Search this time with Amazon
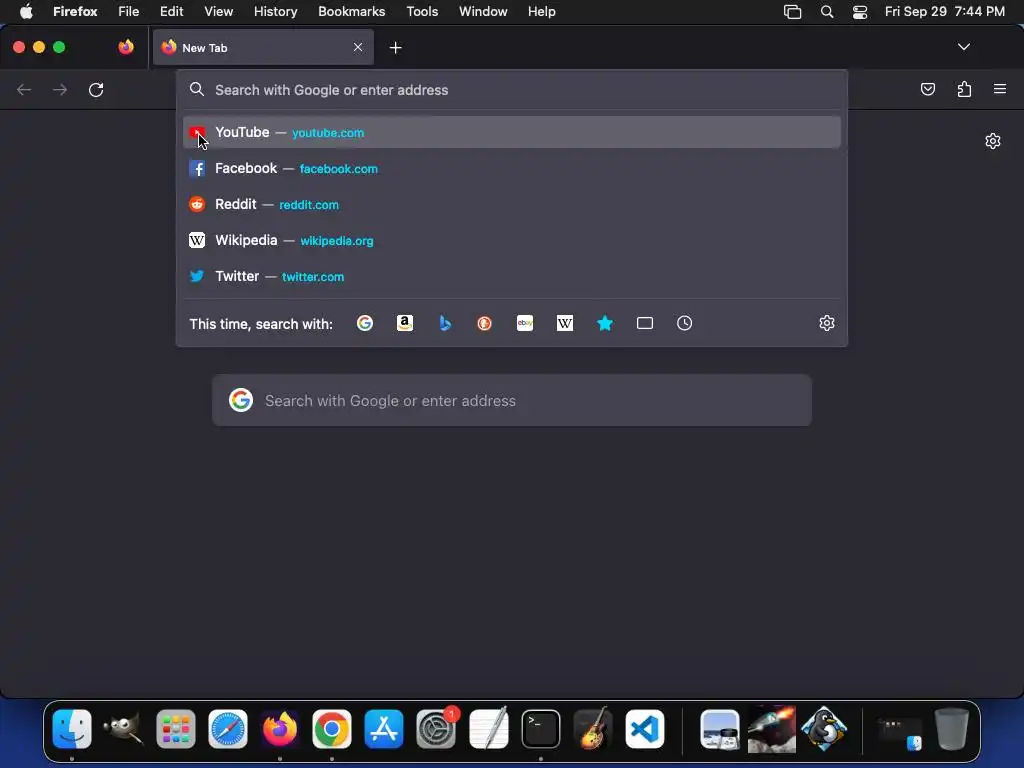Image resolution: width=1024 pixels, height=768 pixels. click(x=405, y=323)
